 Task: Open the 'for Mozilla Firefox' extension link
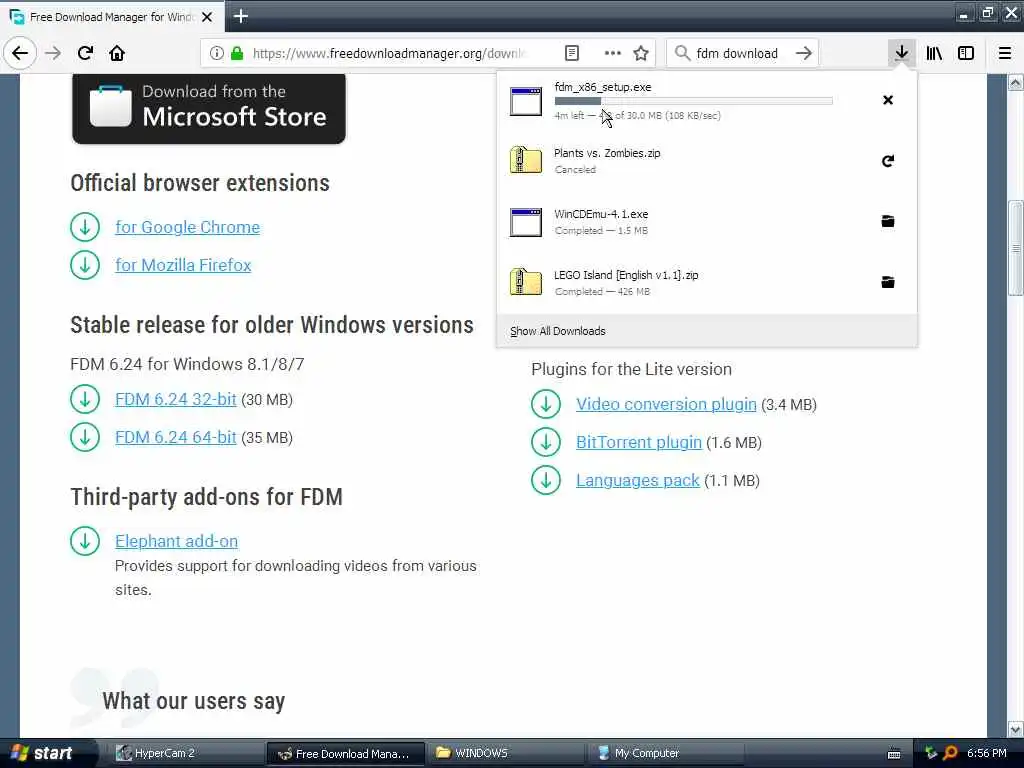[x=183, y=265]
